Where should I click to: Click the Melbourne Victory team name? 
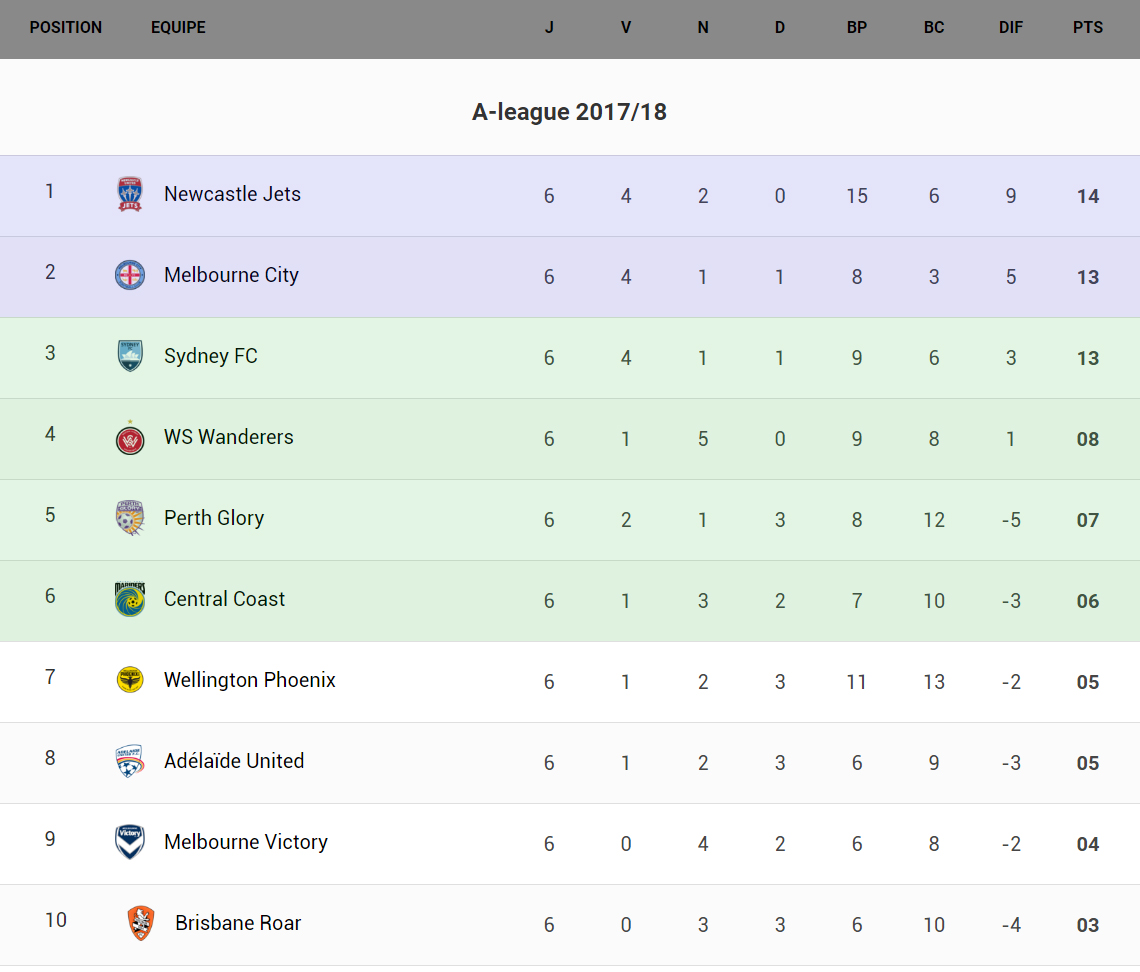246,842
